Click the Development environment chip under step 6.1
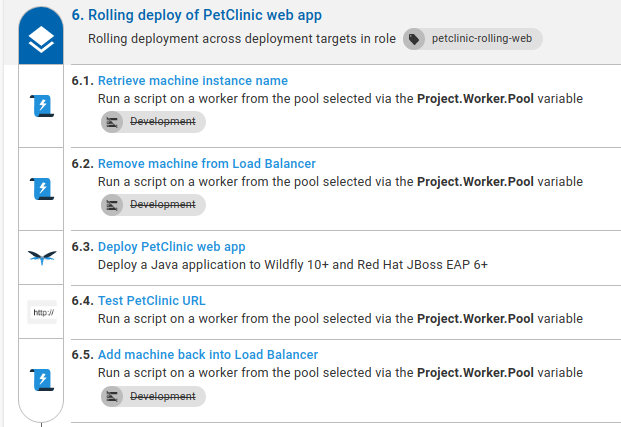The height and width of the screenshot is (427, 621). 153,122
